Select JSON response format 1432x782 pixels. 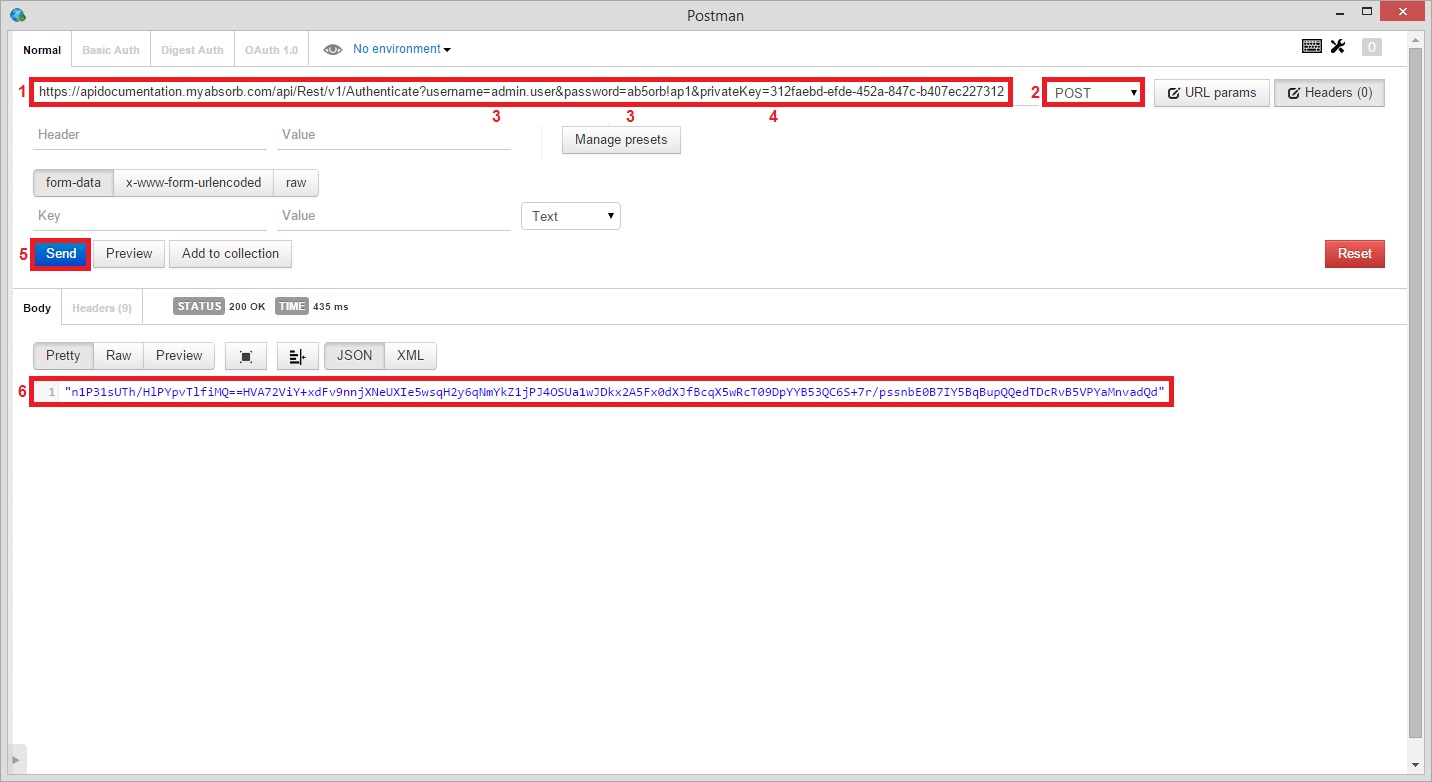pos(354,356)
